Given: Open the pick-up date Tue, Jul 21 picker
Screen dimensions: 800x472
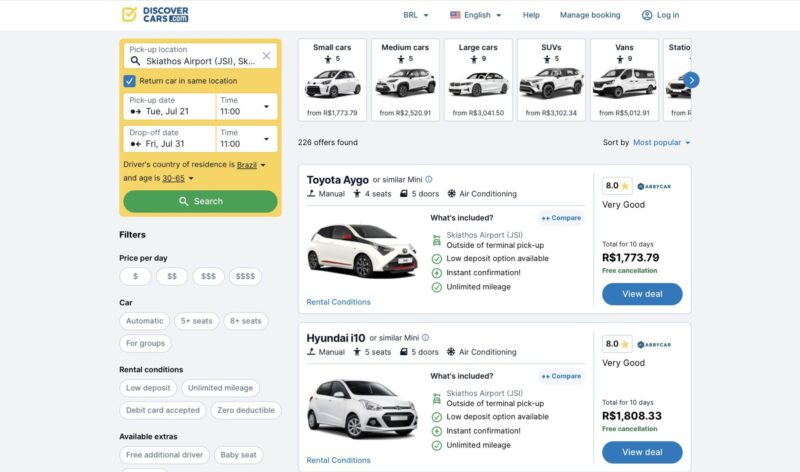Looking at the screenshot, I should 169,107.
